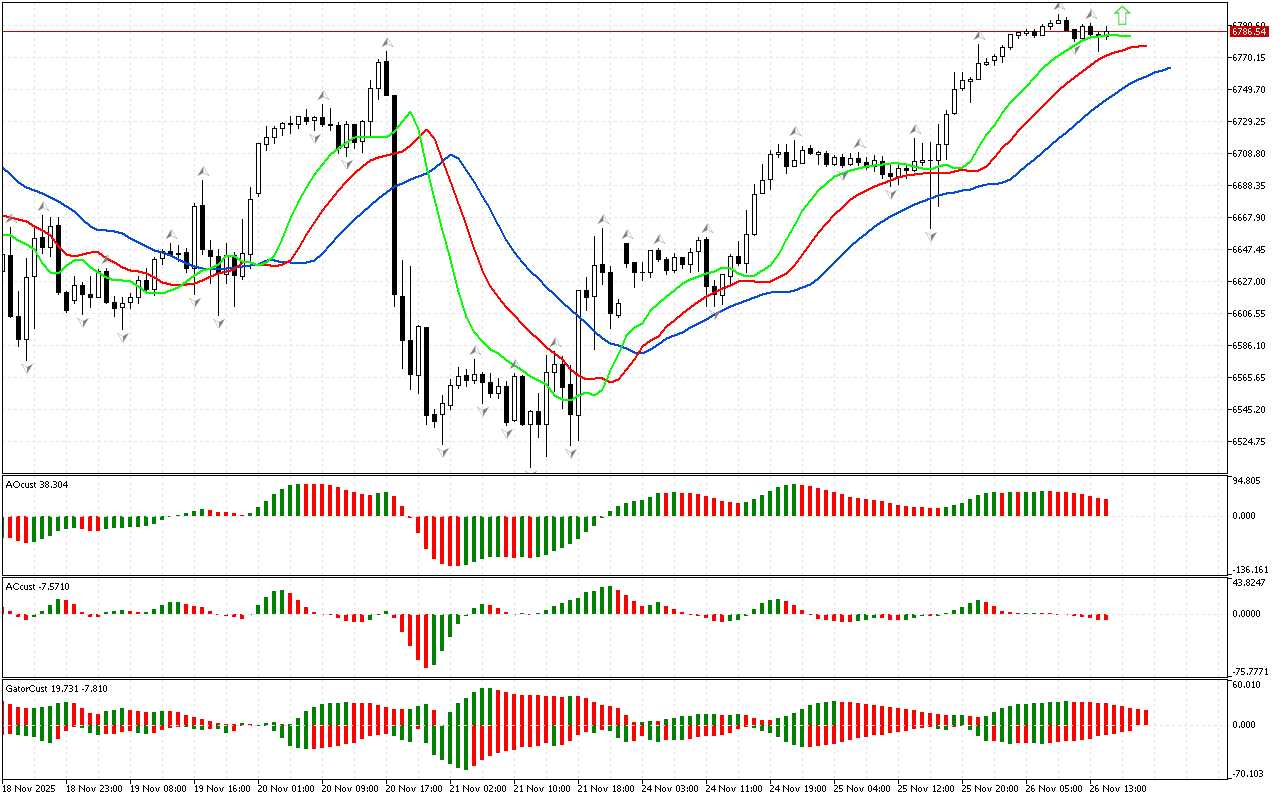Select the up fractal above the 19 Nov 16:00 candle
Image resolution: width=1280 pixels, height=800 pixels.
(203, 172)
